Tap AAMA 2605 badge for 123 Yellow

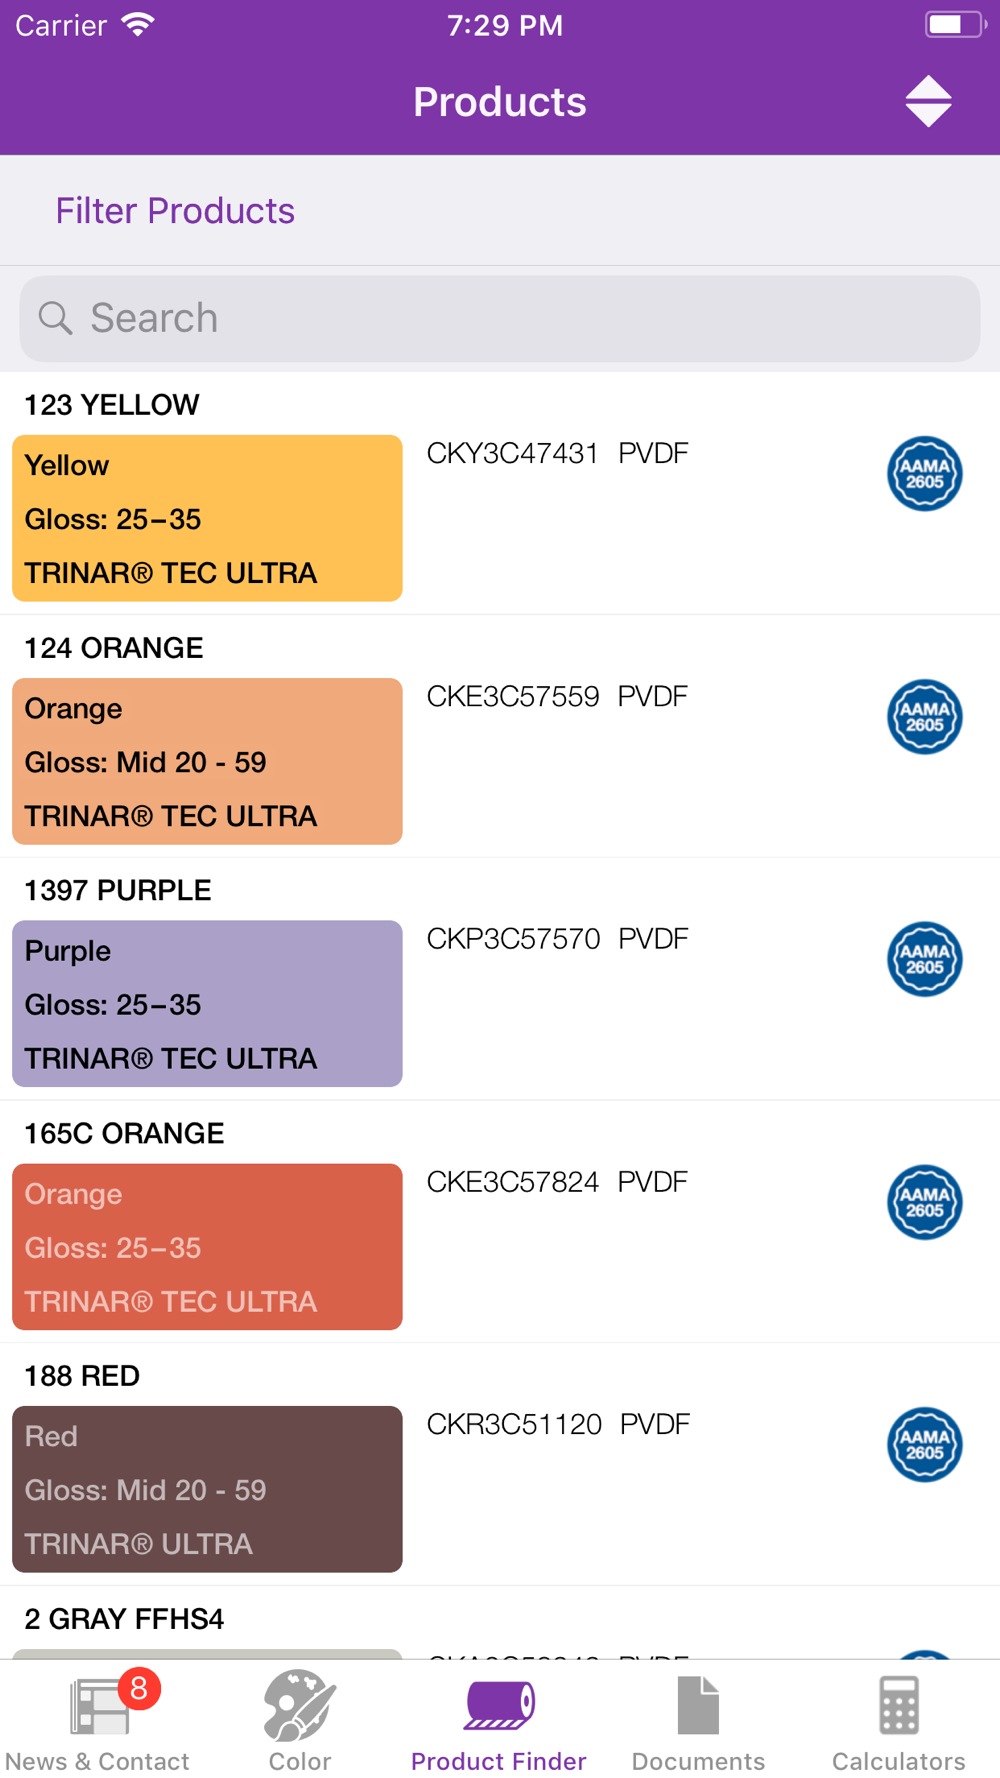925,474
